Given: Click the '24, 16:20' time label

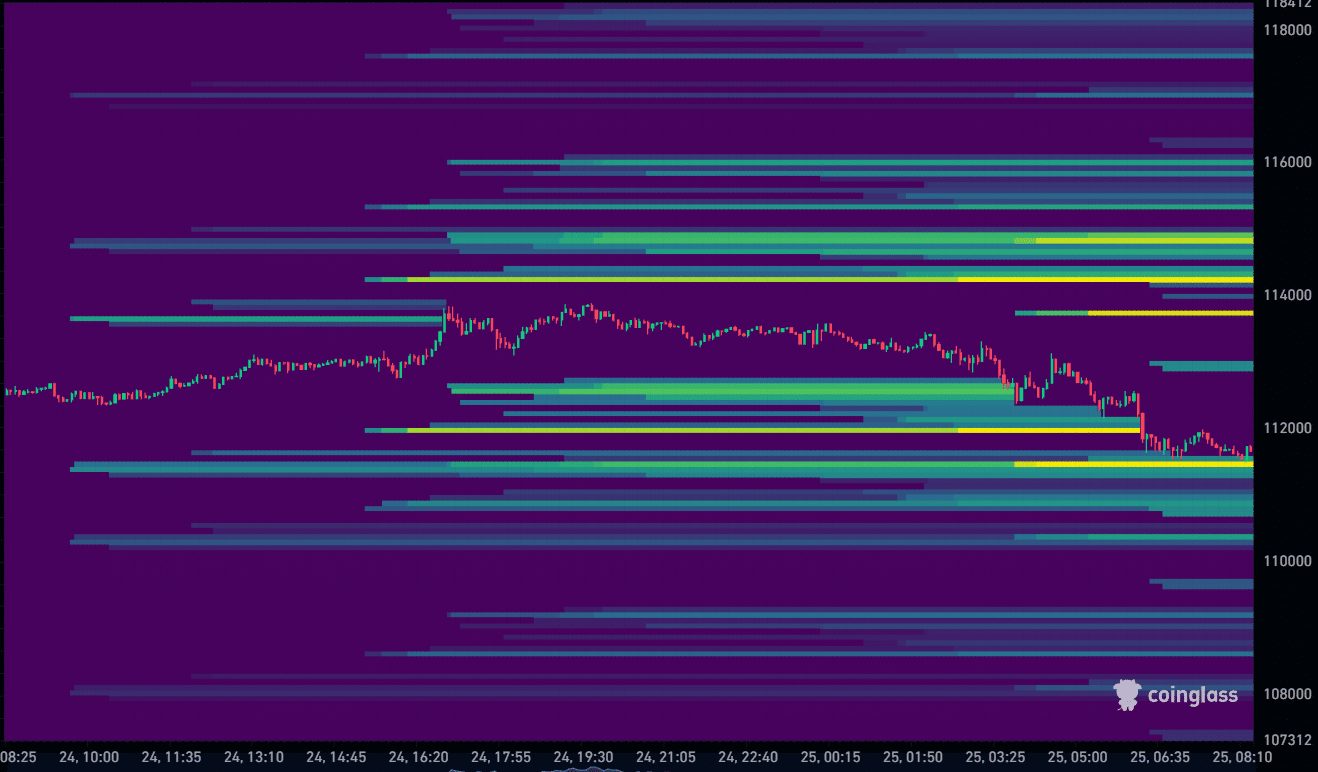Looking at the screenshot, I should 419,757.
